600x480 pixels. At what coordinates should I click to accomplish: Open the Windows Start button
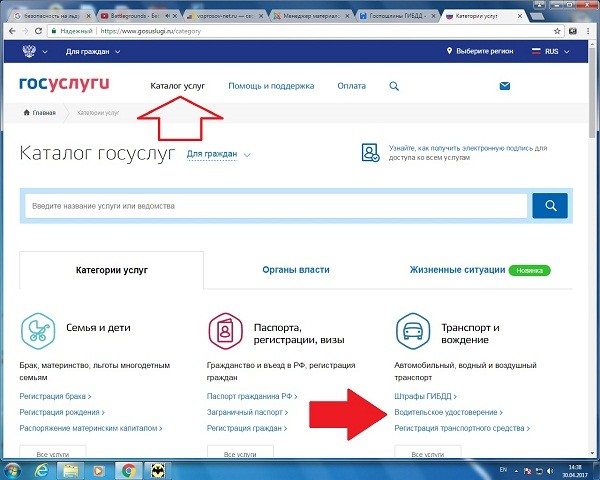click(x=11, y=470)
